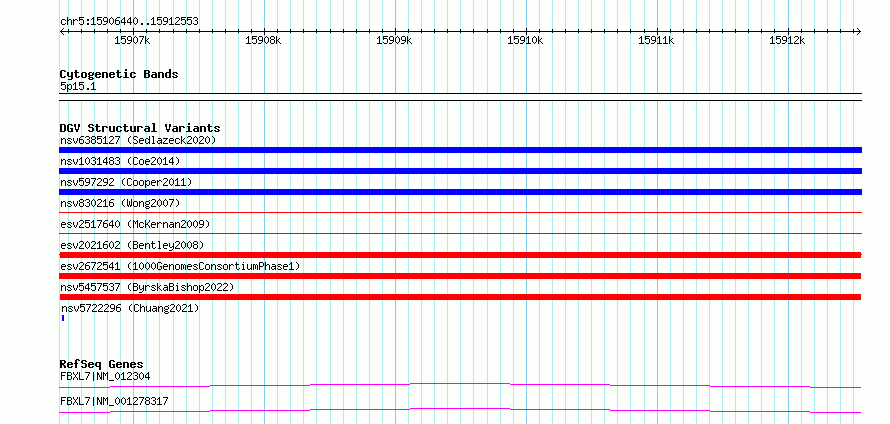Image resolution: width=890 pixels, height=424 pixels.
Task: Click the 15912k ruler tick label
Action: click(787, 40)
